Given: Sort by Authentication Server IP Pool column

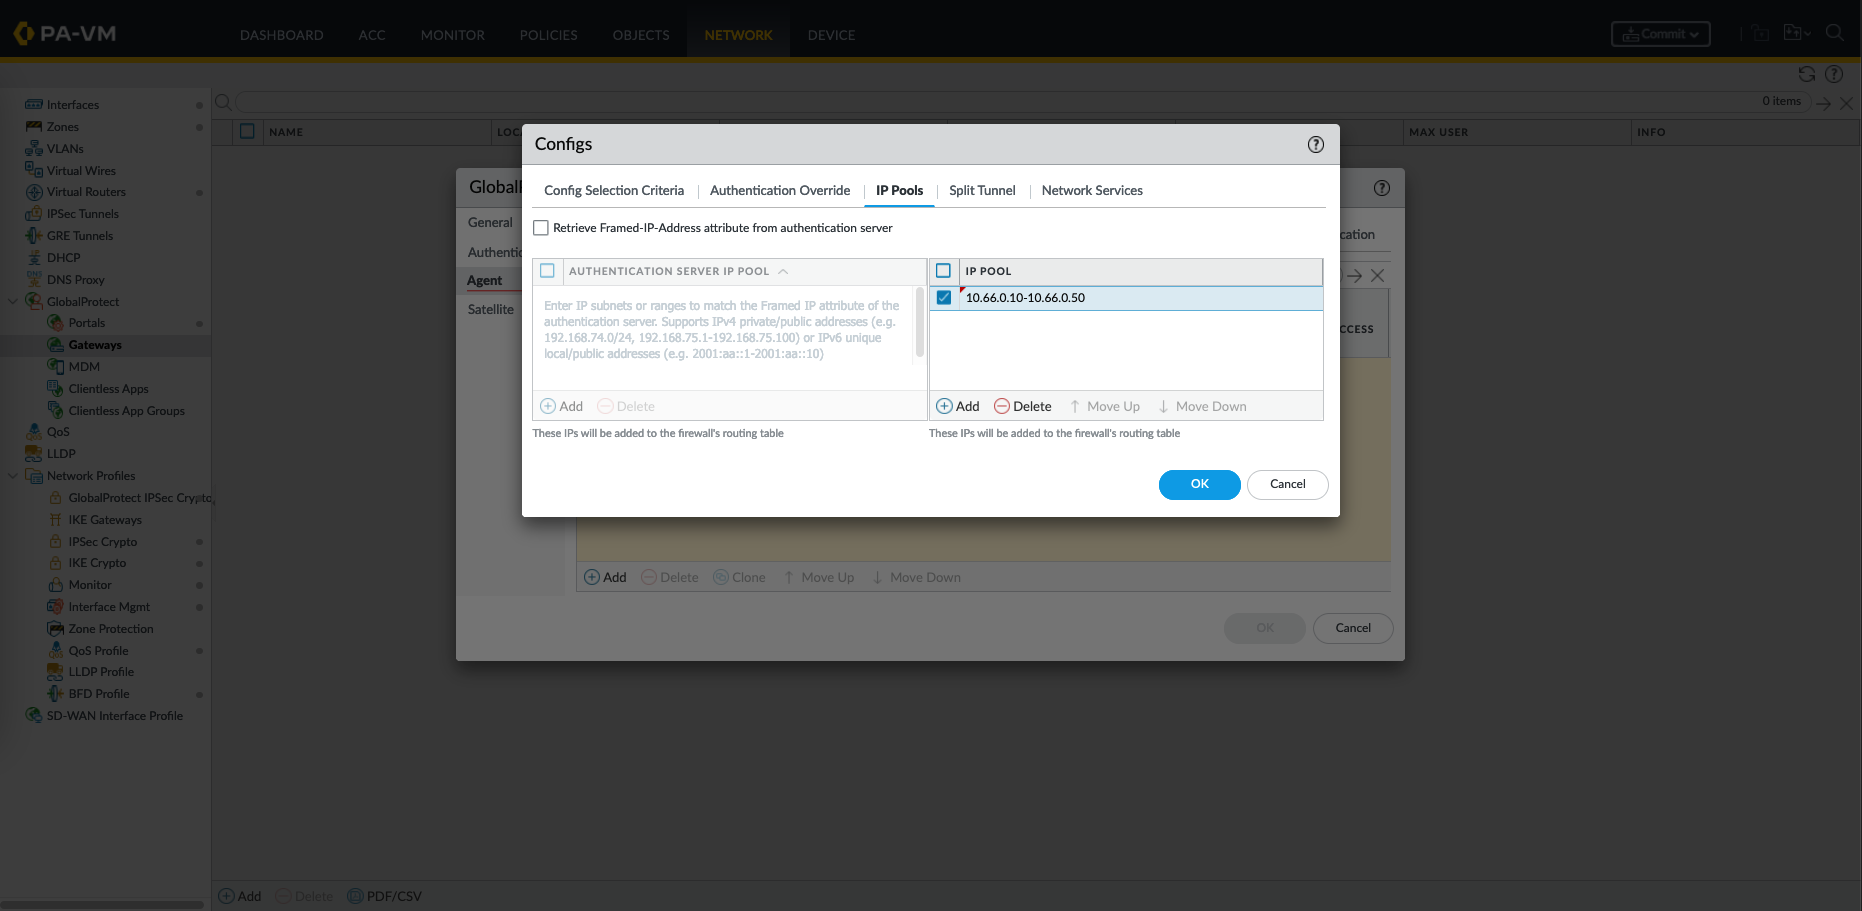Looking at the screenshot, I should point(668,271).
